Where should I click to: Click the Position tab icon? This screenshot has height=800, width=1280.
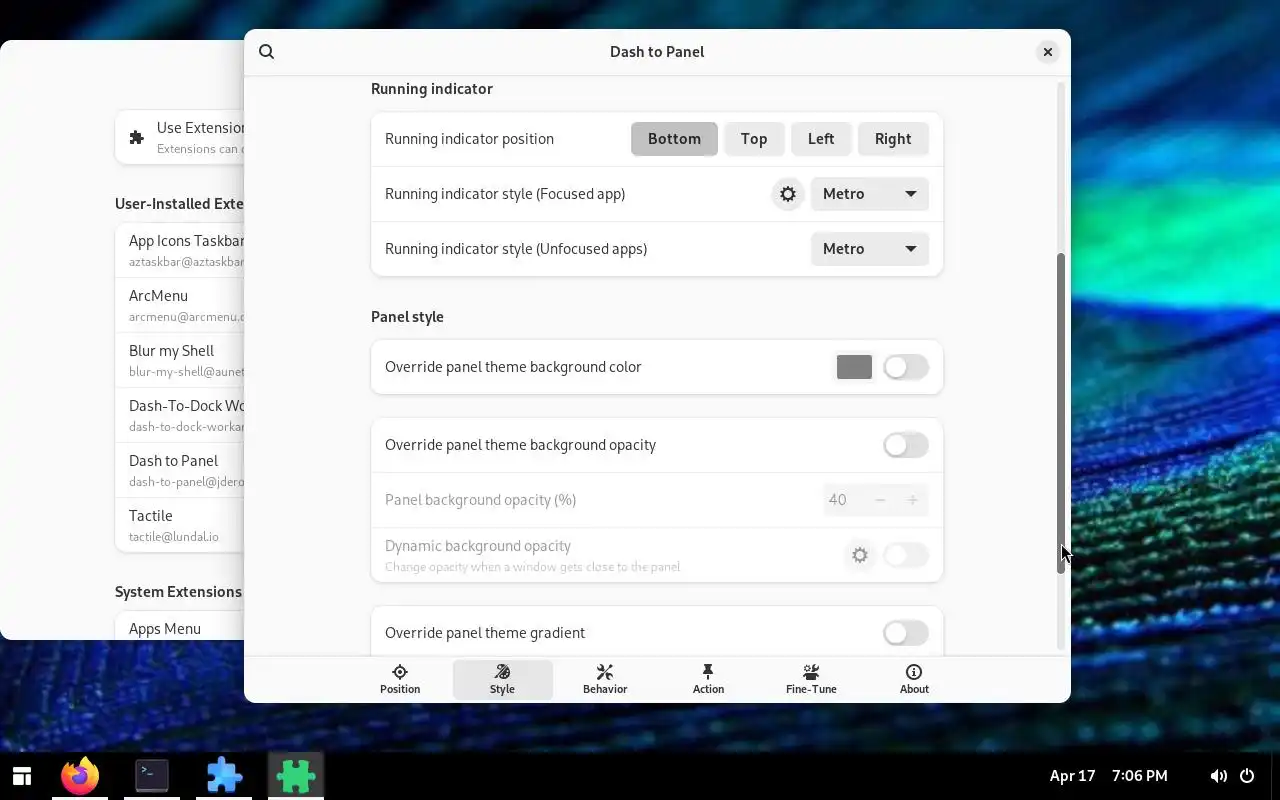point(400,672)
